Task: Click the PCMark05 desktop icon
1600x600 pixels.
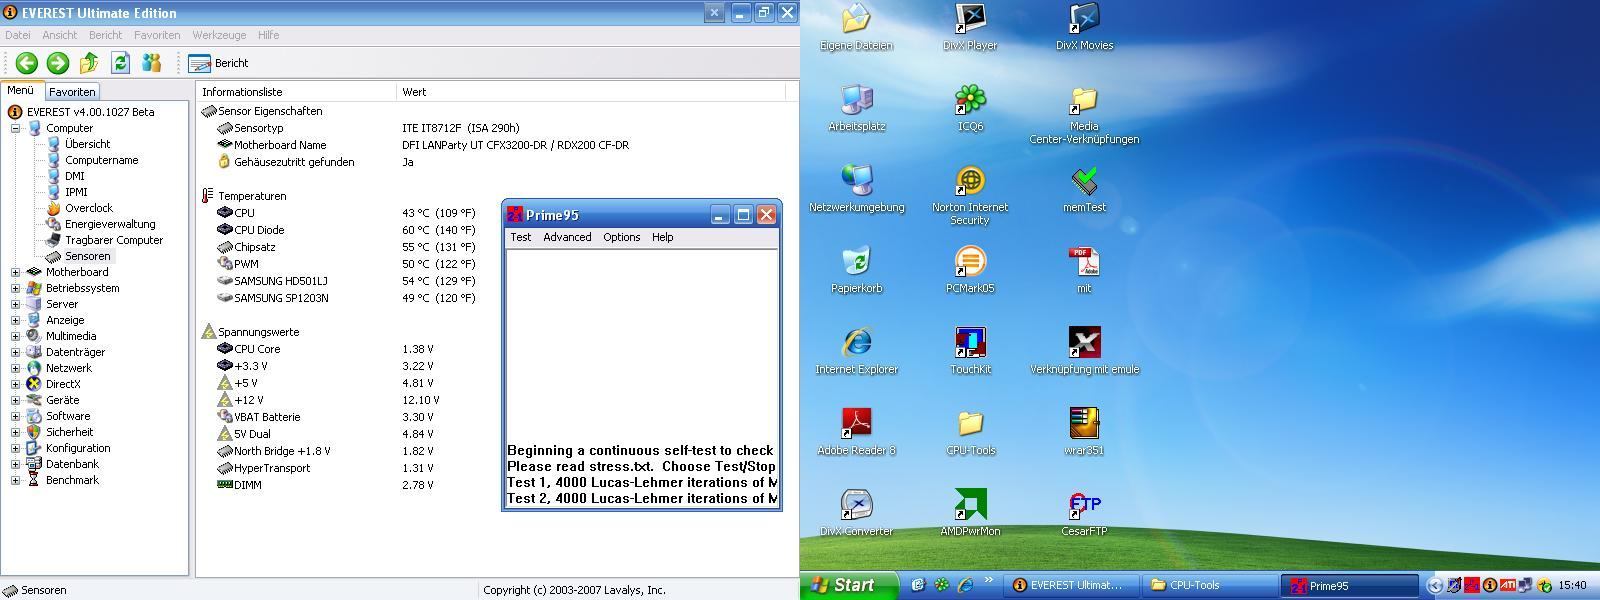Action: tap(970, 270)
